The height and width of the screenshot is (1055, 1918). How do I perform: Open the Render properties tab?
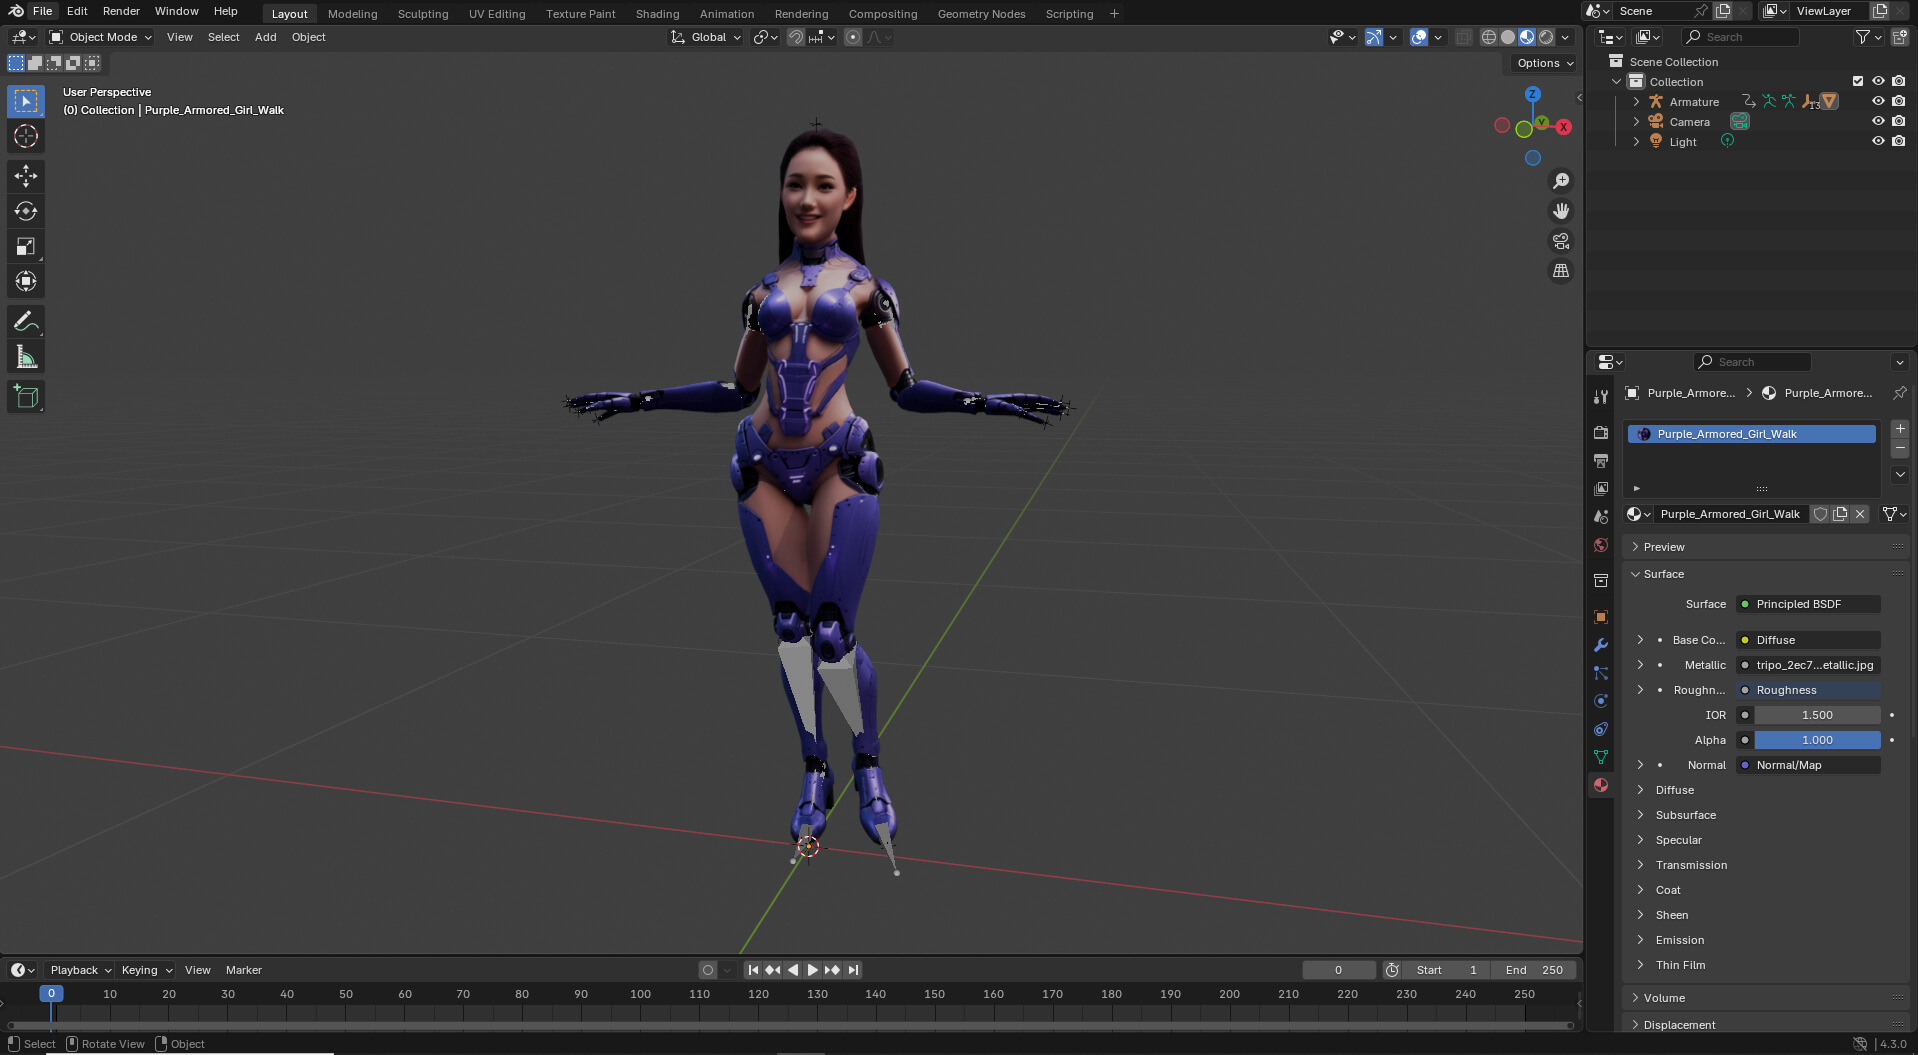(1601, 432)
